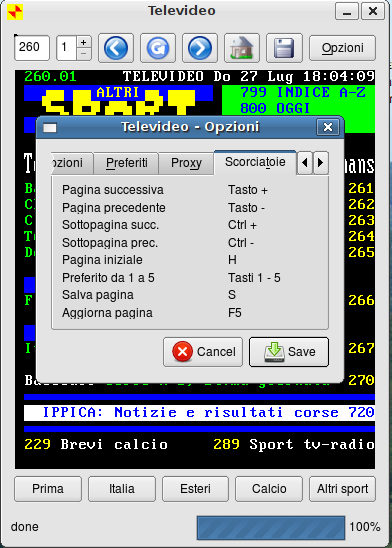Click the 'done' status bar text
The height and width of the screenshot is (548, 392).
tap(24, 527)
